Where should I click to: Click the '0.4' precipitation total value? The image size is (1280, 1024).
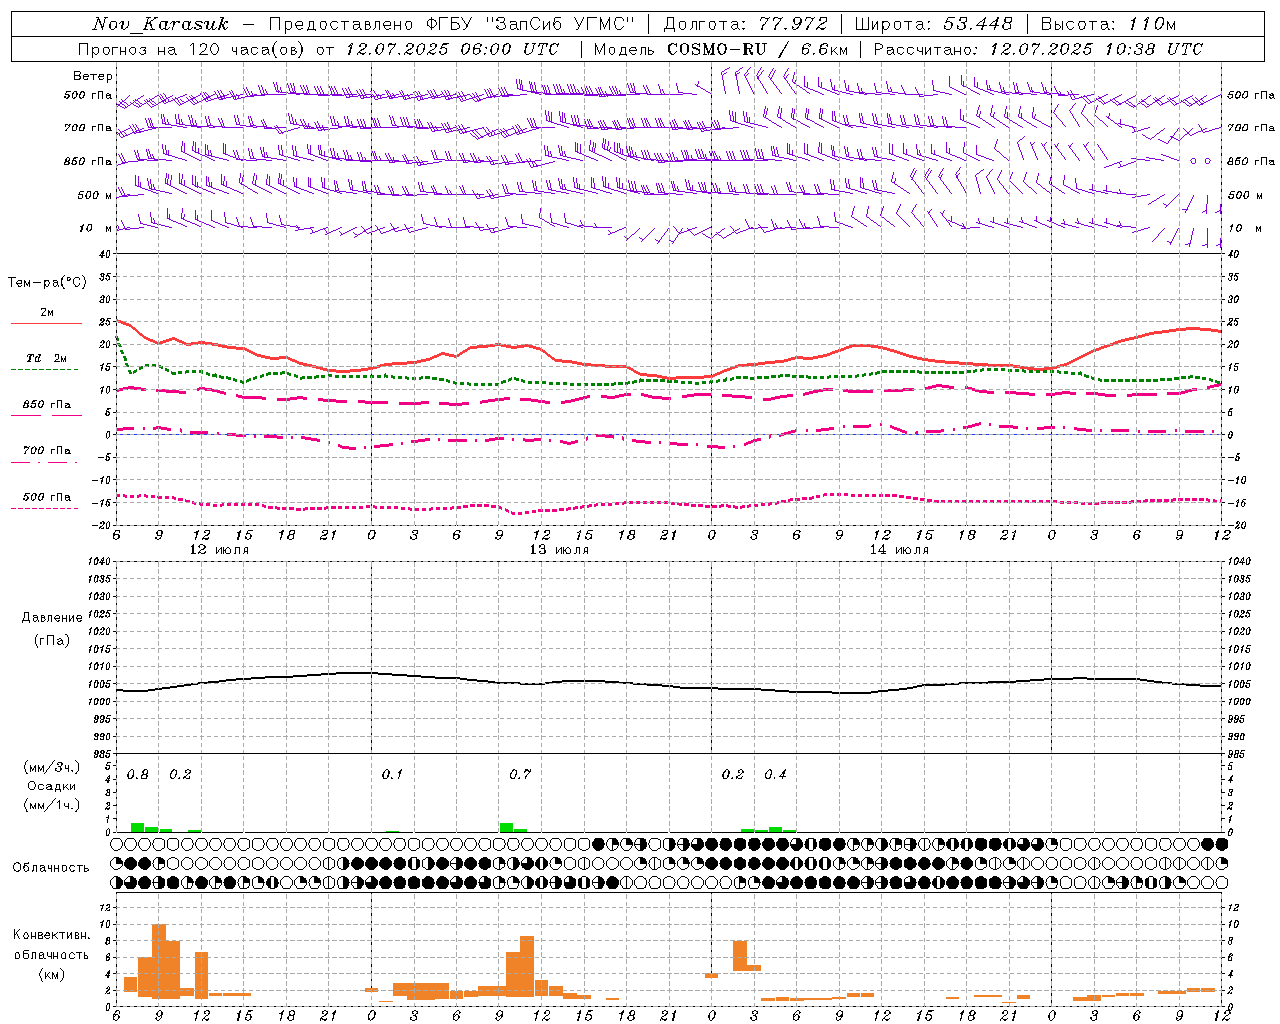(775, 775)
